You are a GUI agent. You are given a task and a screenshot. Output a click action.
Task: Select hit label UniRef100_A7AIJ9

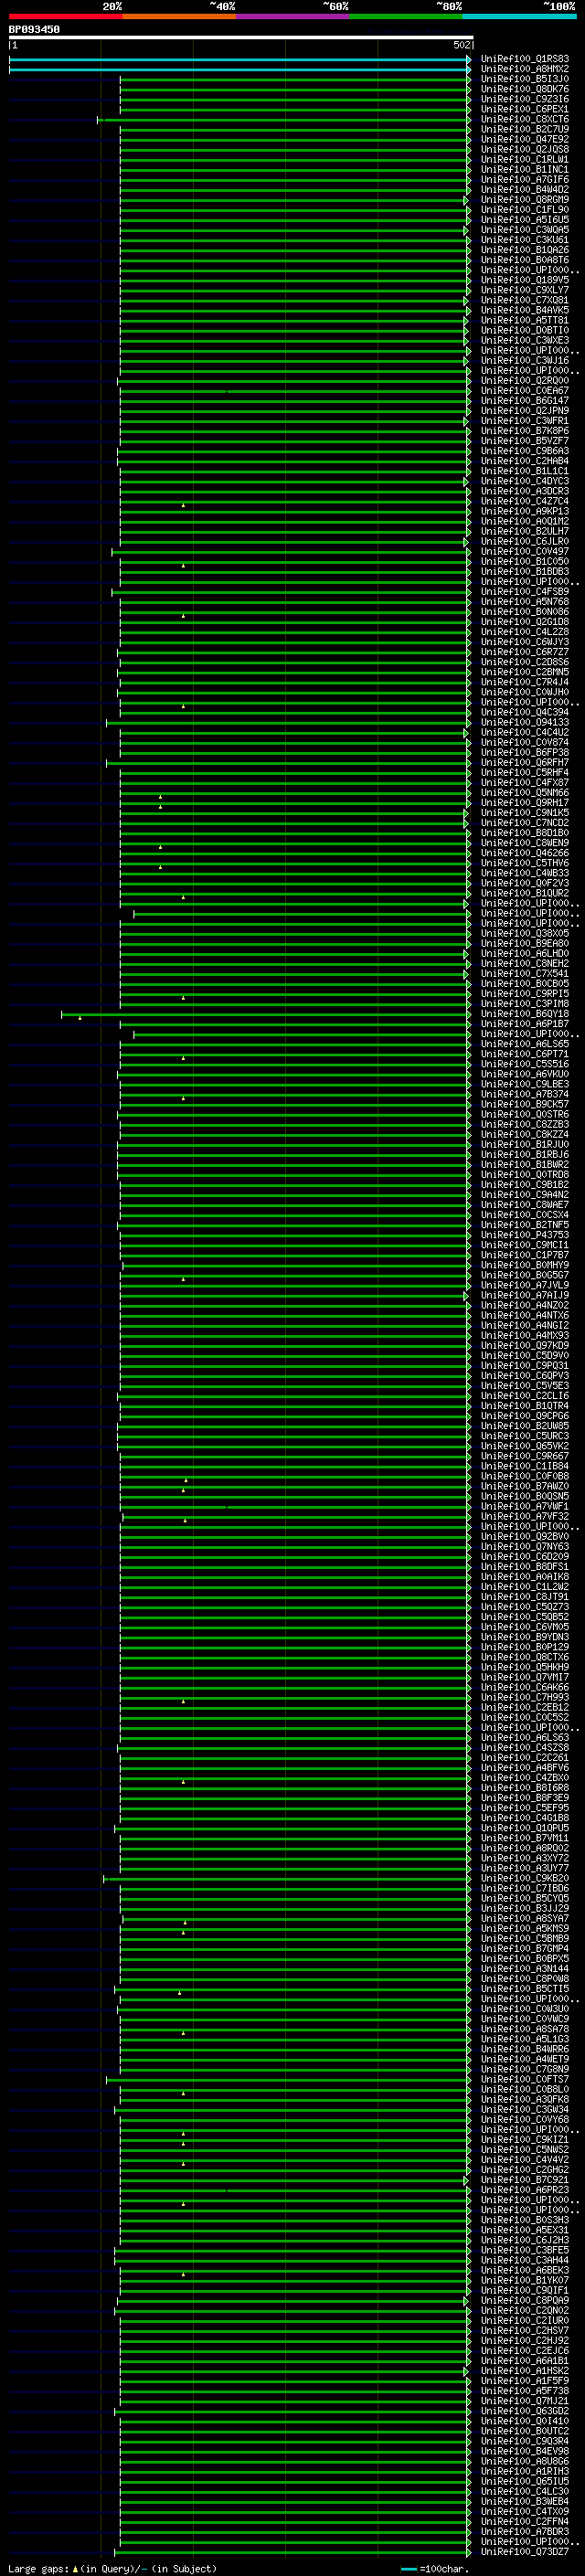pos(524,1295)
